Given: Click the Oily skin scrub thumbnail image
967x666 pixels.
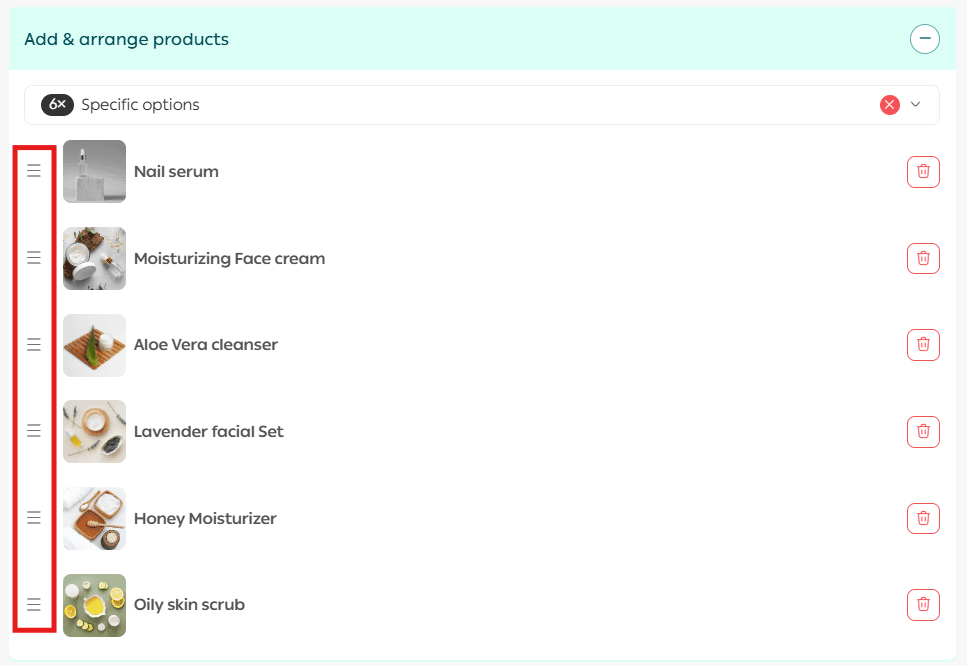Looking at the screenshot, I should pyautogui.click(x=94, y=605).
